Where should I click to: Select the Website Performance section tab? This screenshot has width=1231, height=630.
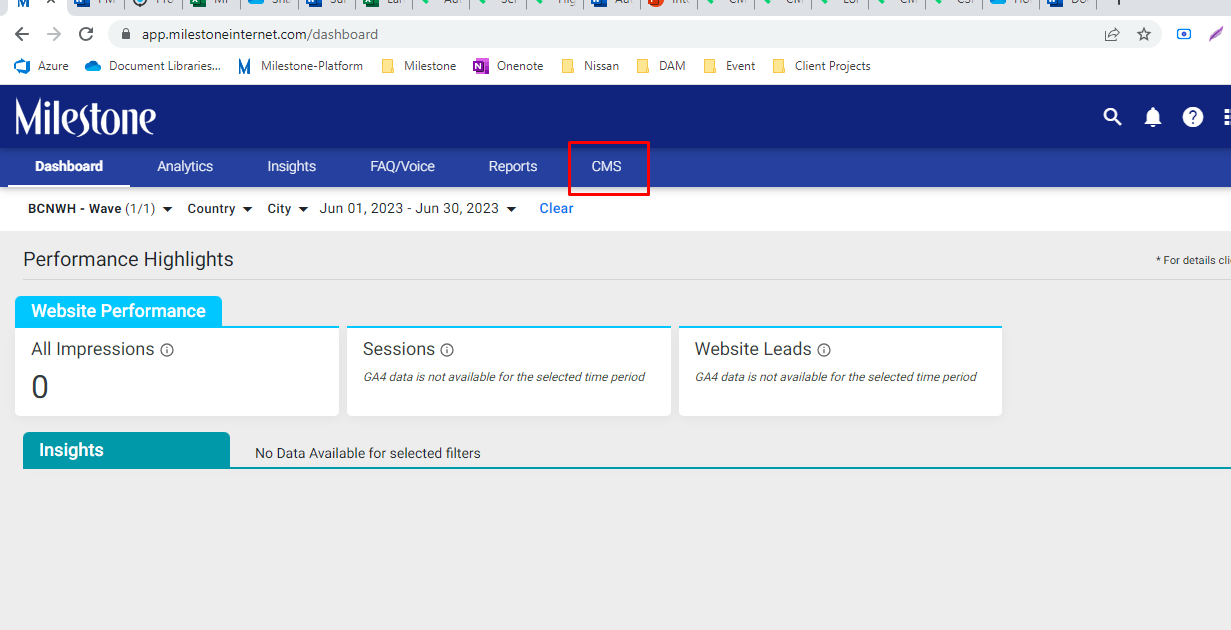click(x=118, y=311)
